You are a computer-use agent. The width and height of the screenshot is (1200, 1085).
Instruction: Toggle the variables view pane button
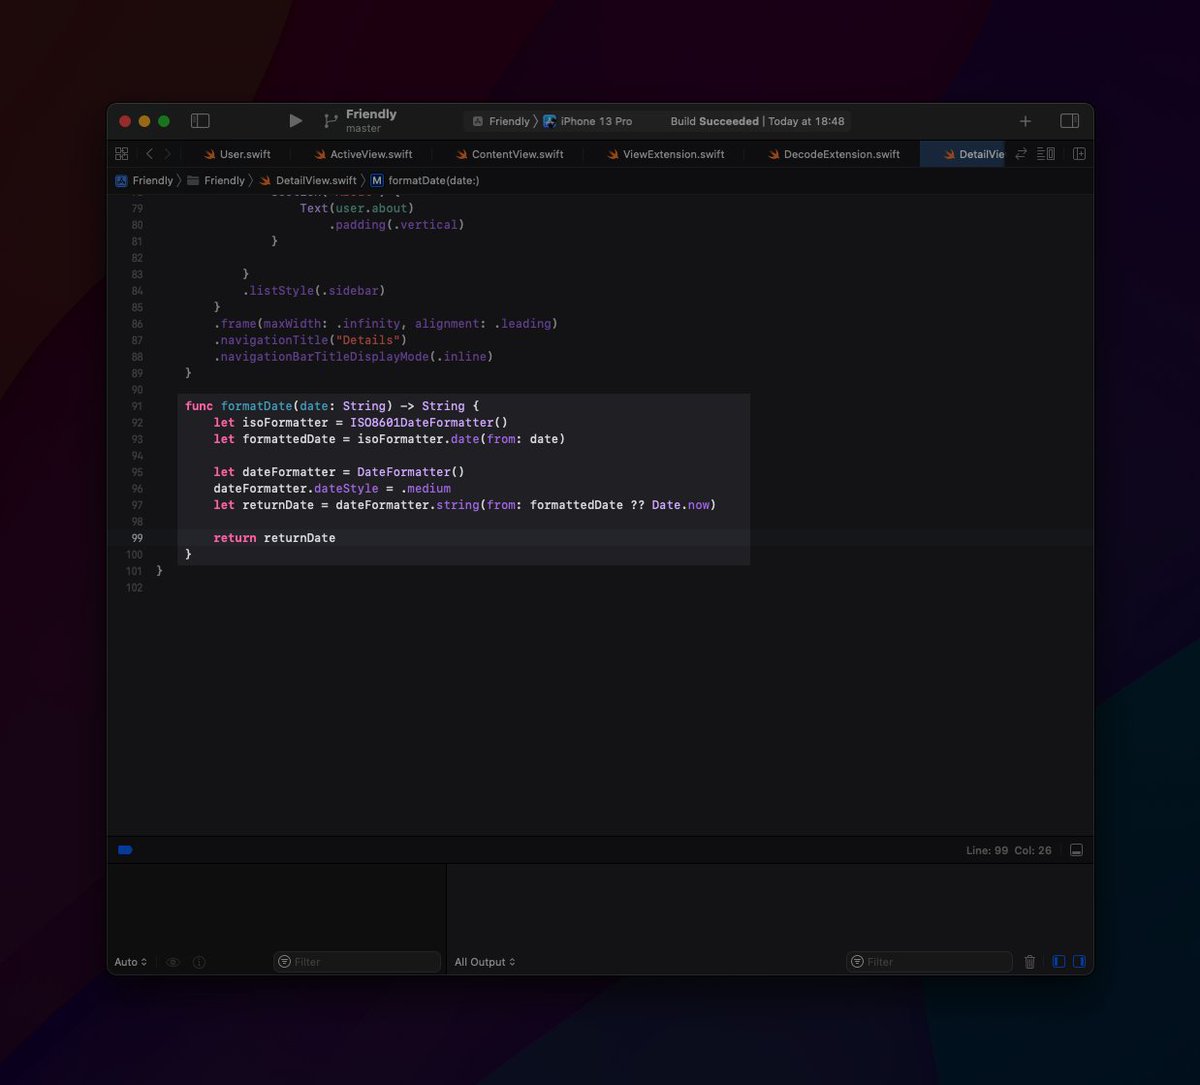pos(1059,962)
